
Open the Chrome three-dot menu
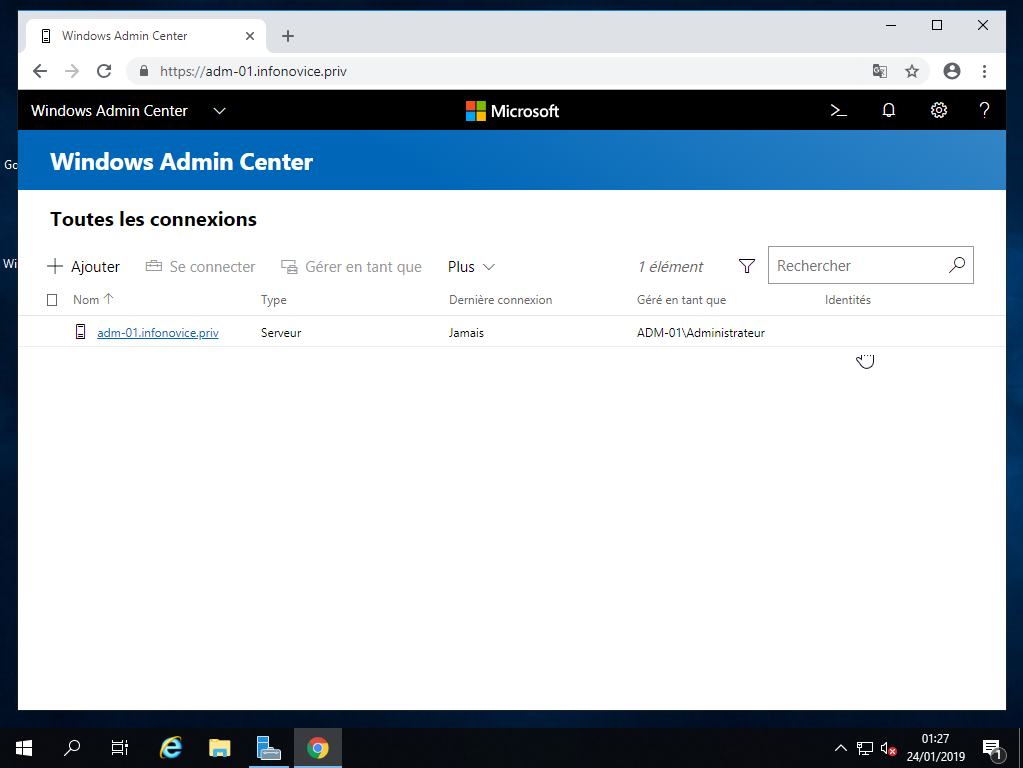coord(984,71)
